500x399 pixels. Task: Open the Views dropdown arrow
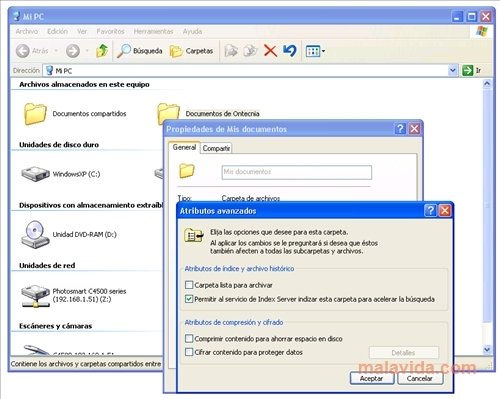coord(323,51)
